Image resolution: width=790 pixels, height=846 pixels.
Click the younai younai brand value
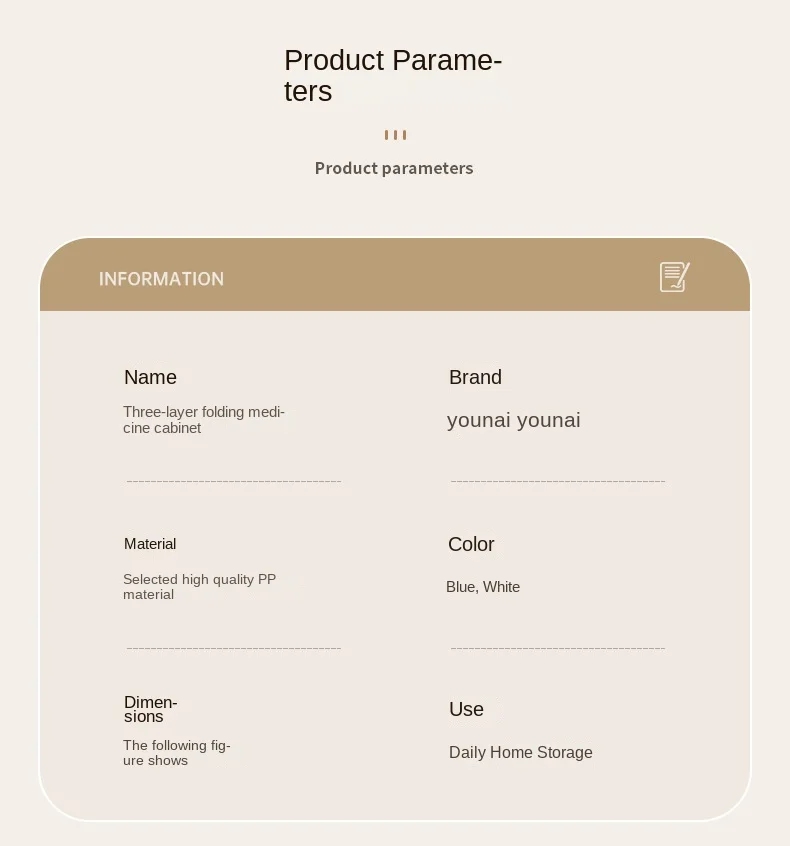[514, 420]
